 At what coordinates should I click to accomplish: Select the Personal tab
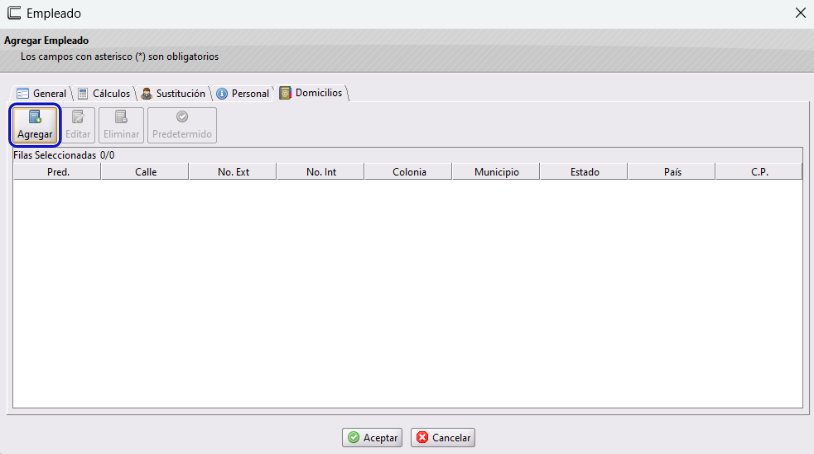[243, 93]
